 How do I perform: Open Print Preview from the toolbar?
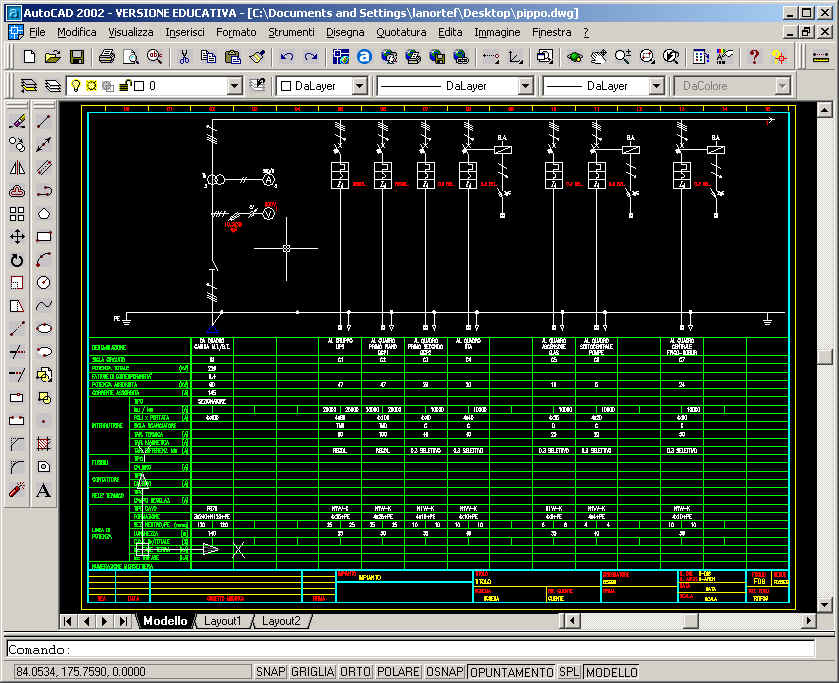coord(131,57)
